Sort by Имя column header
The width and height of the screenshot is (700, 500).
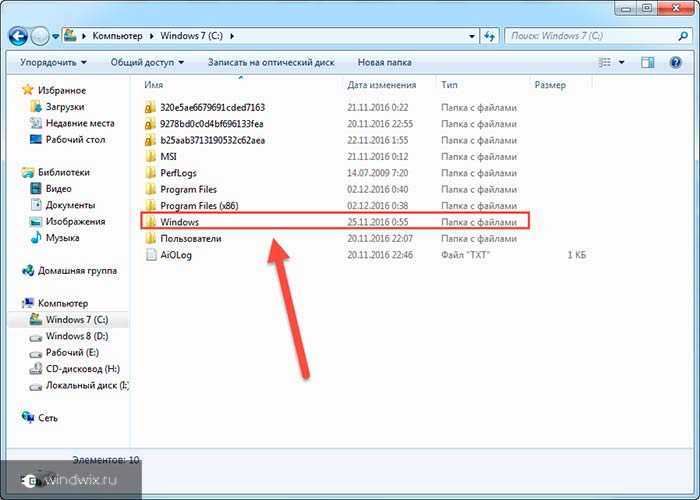click(x=154, y=85)
